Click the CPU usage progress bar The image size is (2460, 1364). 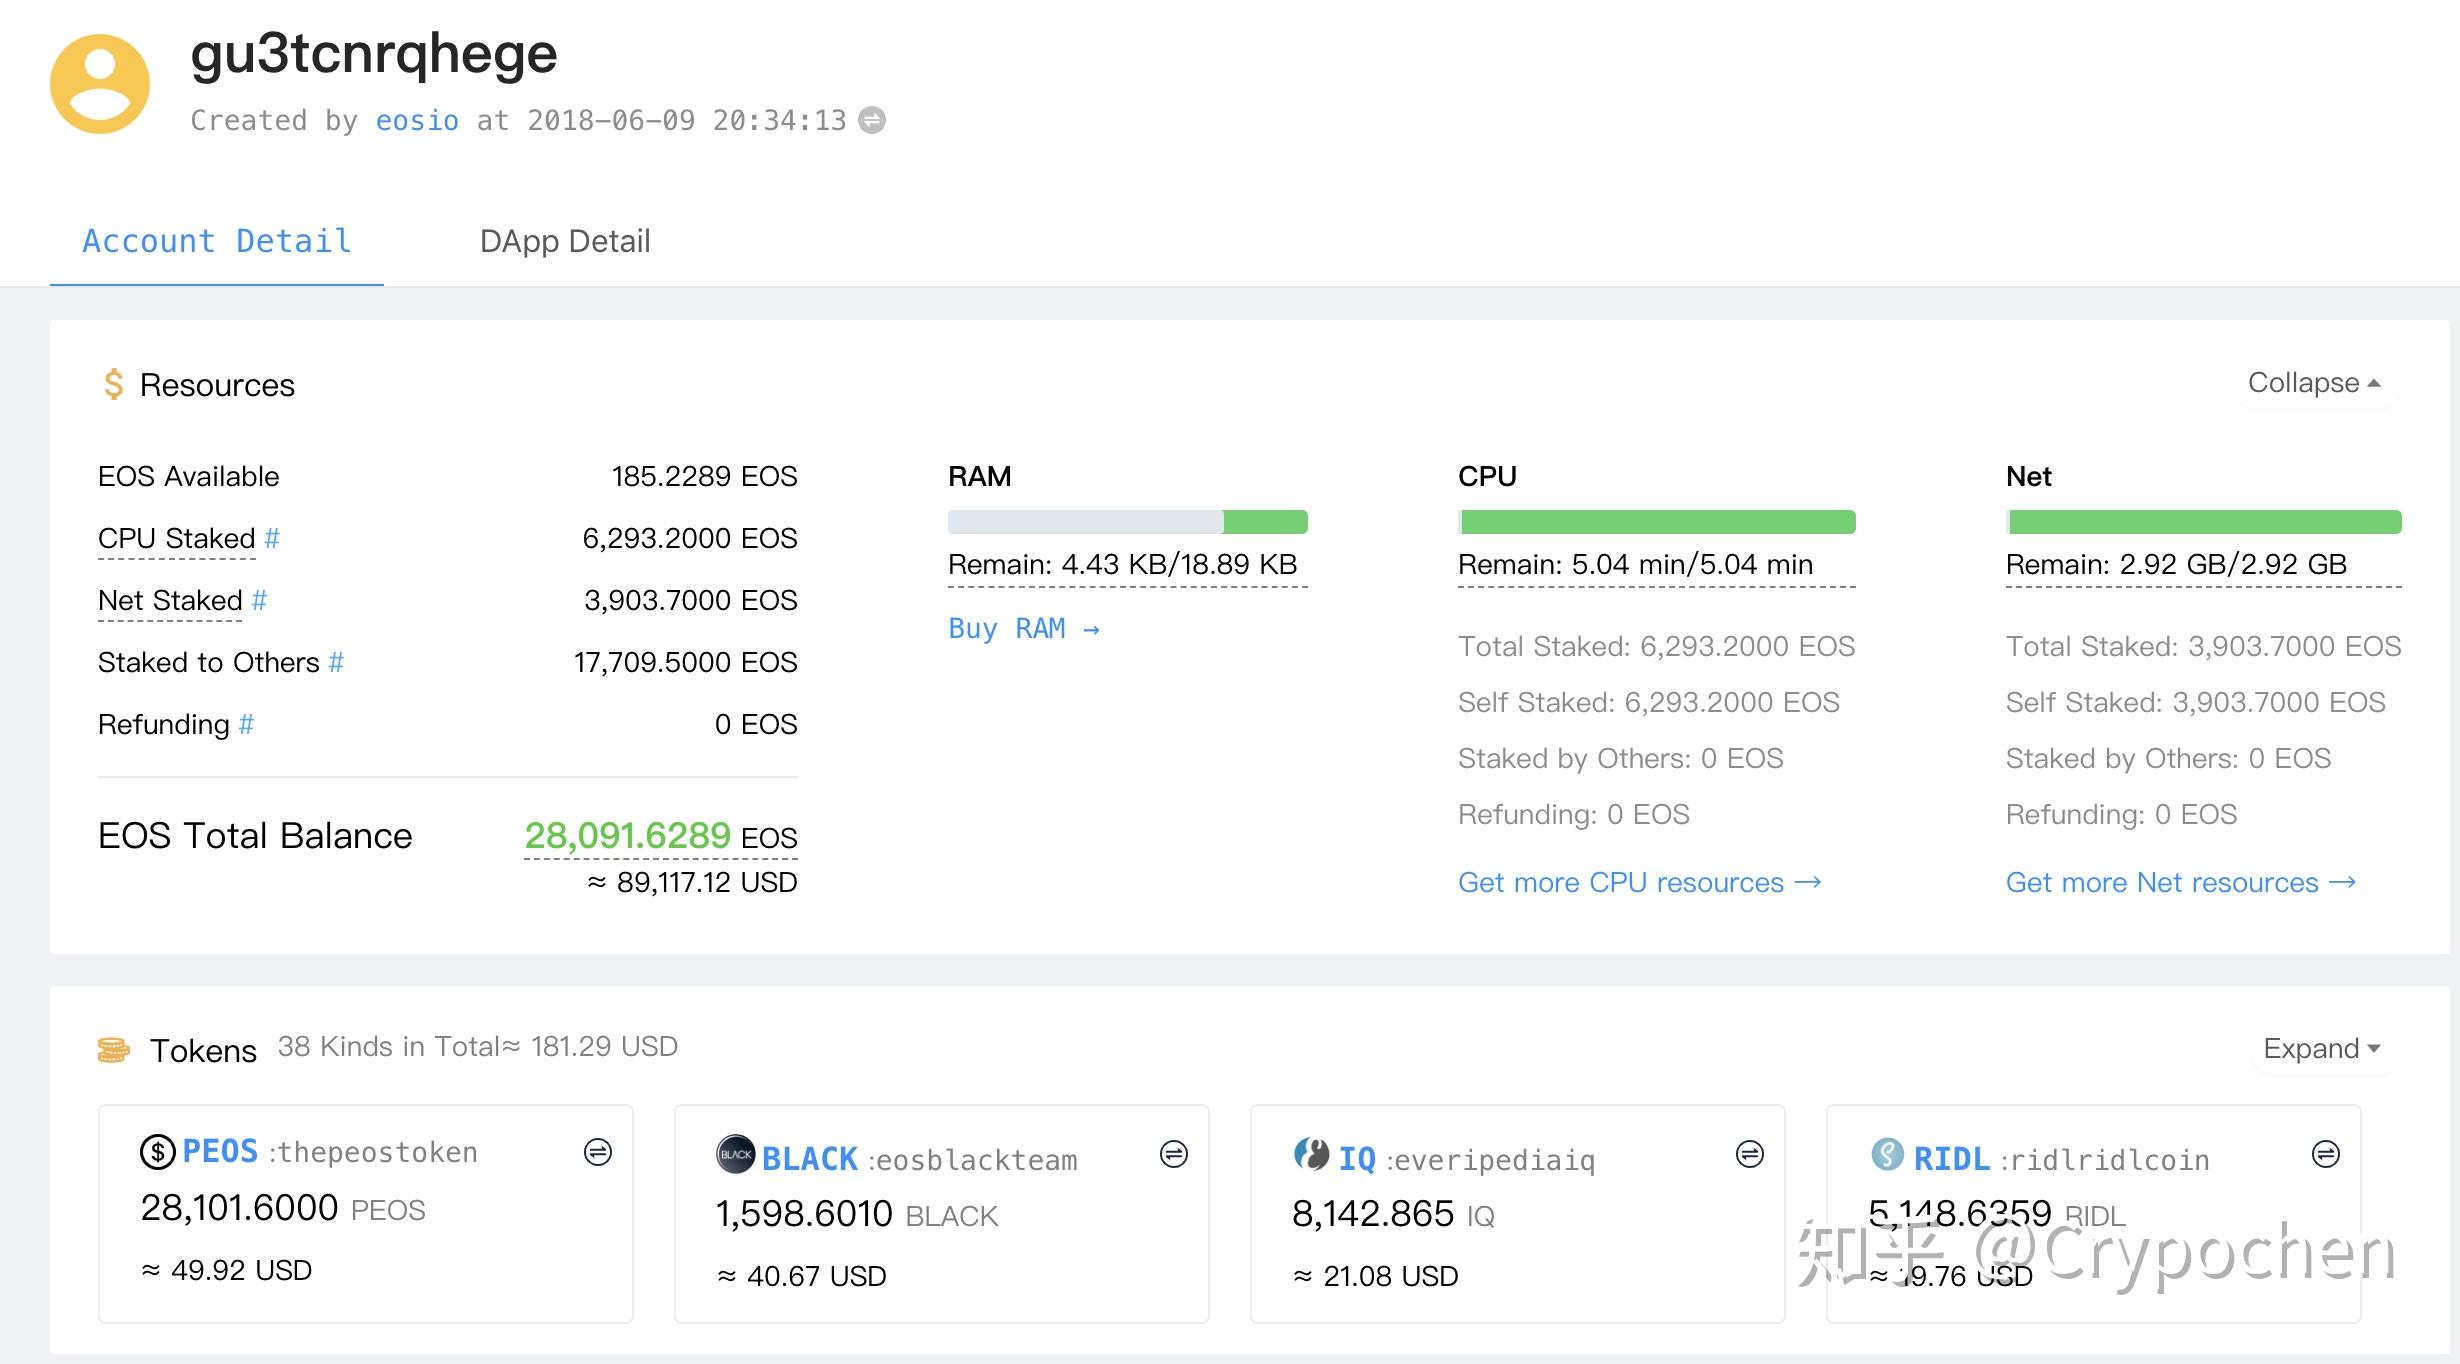1657,521
